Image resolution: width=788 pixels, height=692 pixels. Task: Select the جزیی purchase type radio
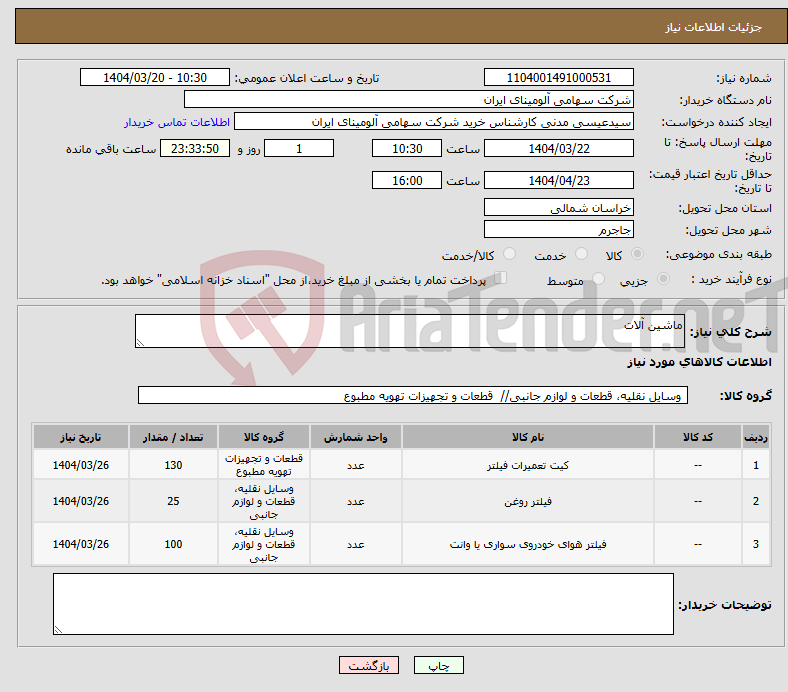[x=663, y=278]
